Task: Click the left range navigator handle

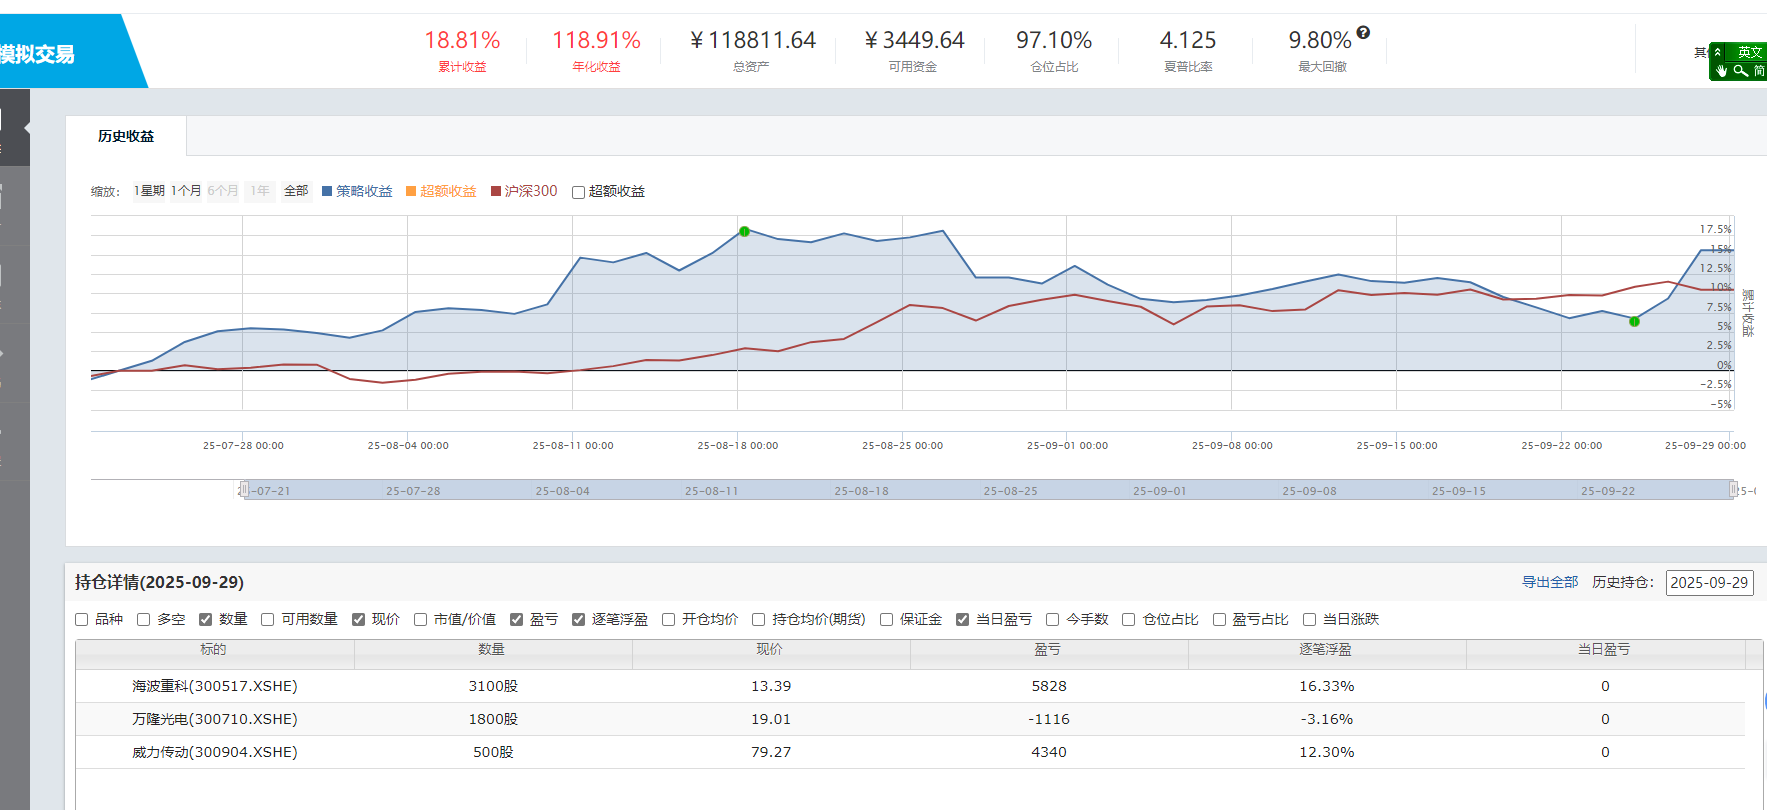Action: pyautogui.click(x=243, y=489)
